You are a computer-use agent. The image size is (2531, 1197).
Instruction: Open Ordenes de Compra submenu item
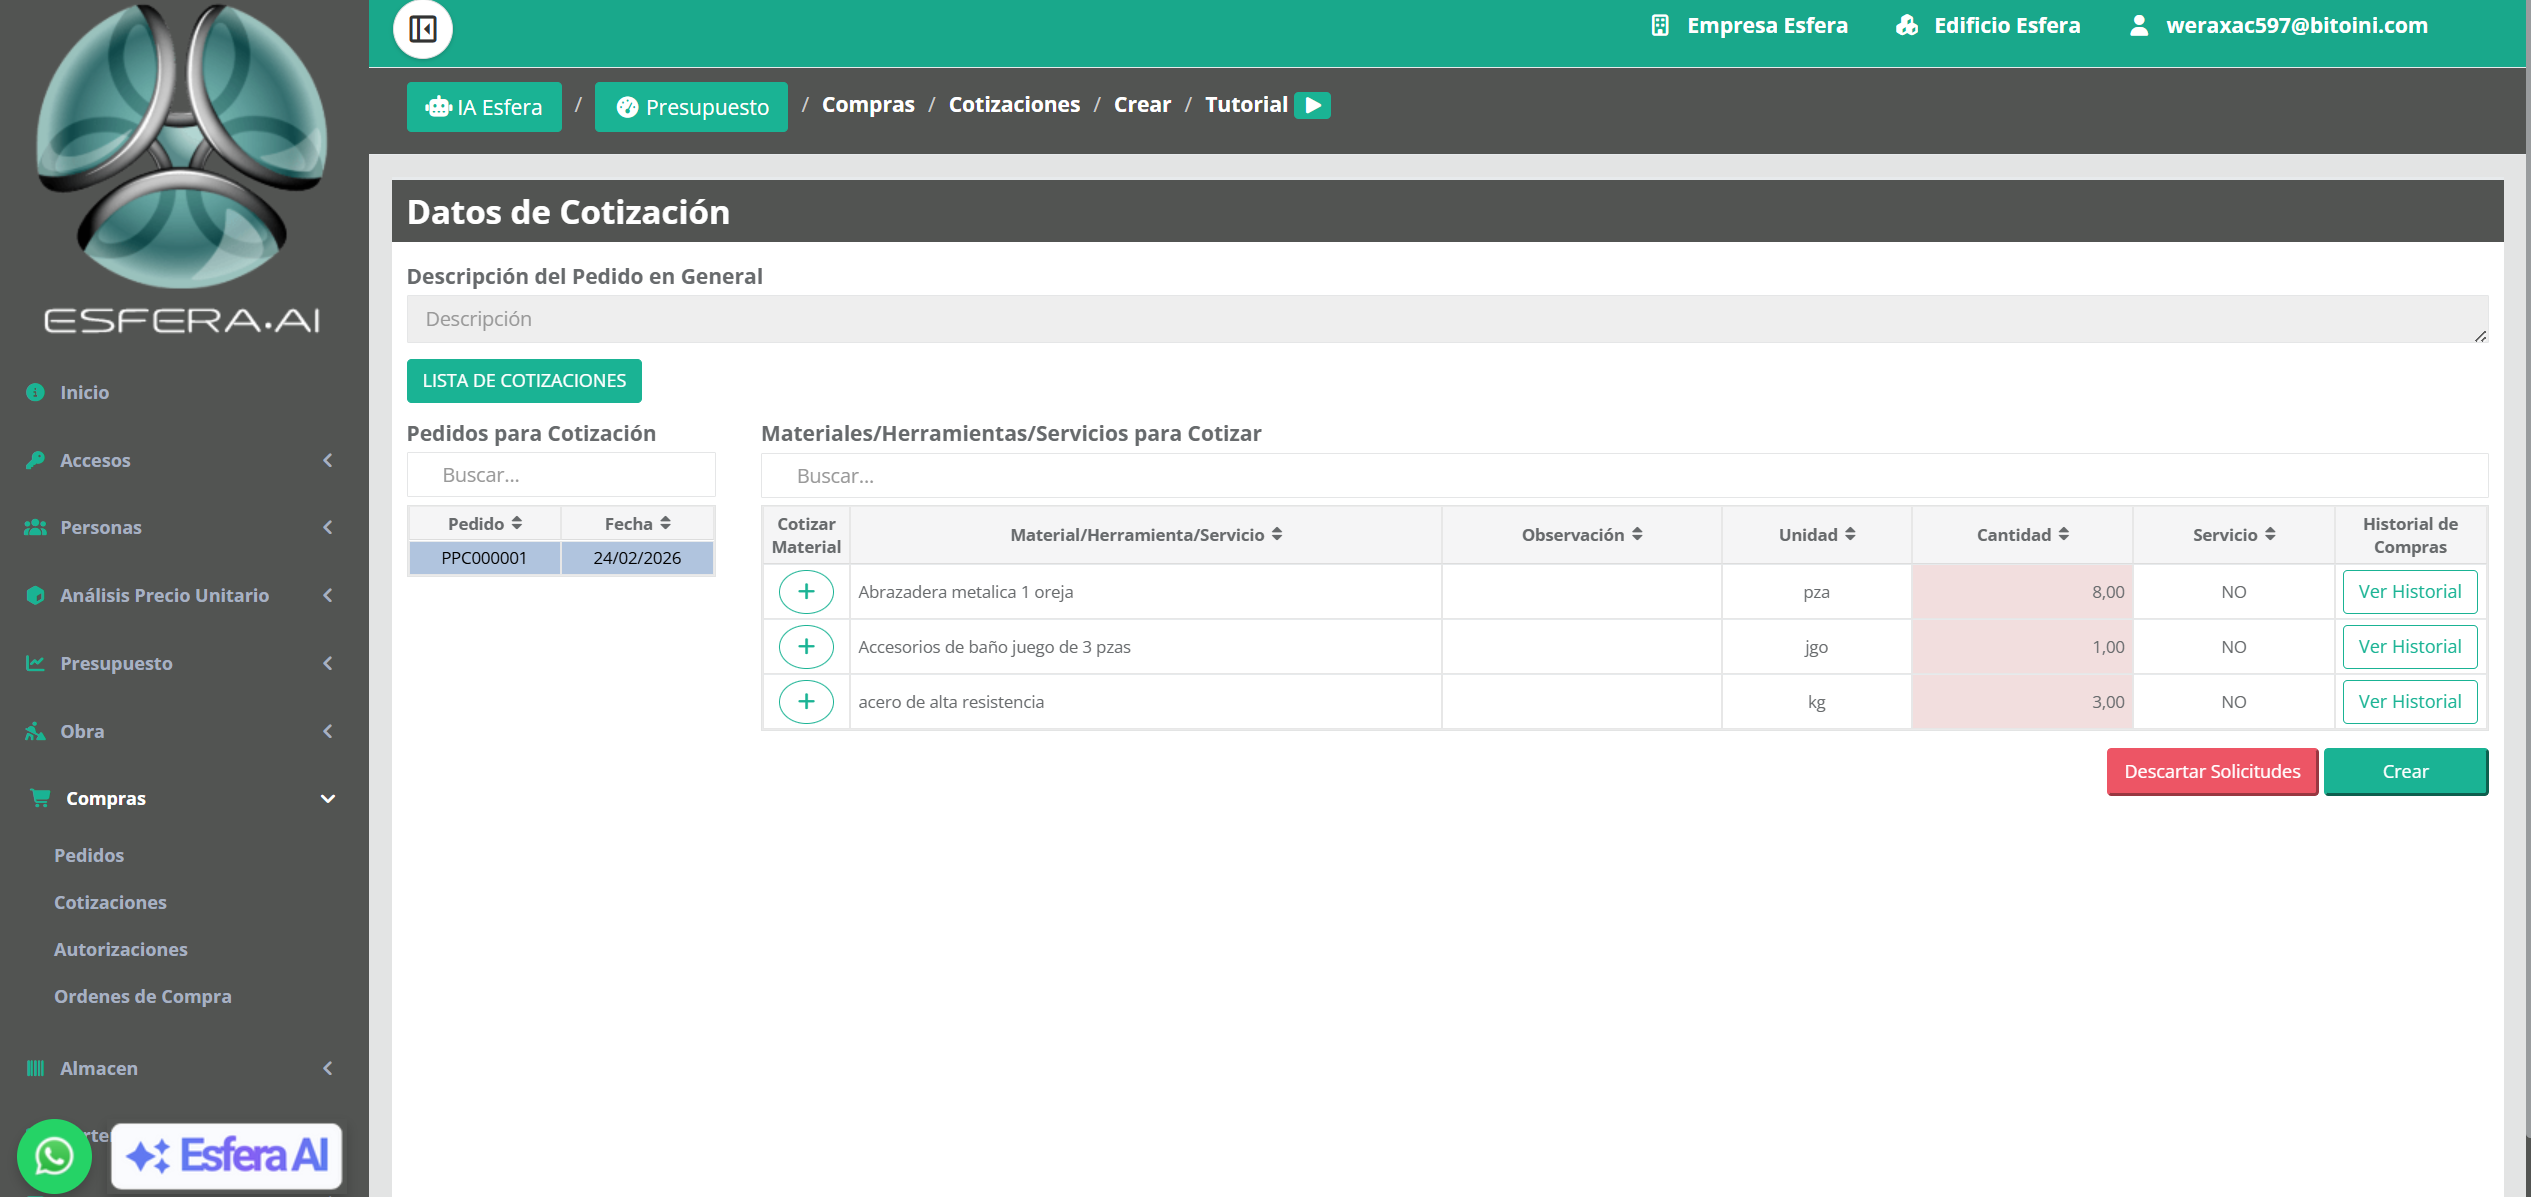143,996
